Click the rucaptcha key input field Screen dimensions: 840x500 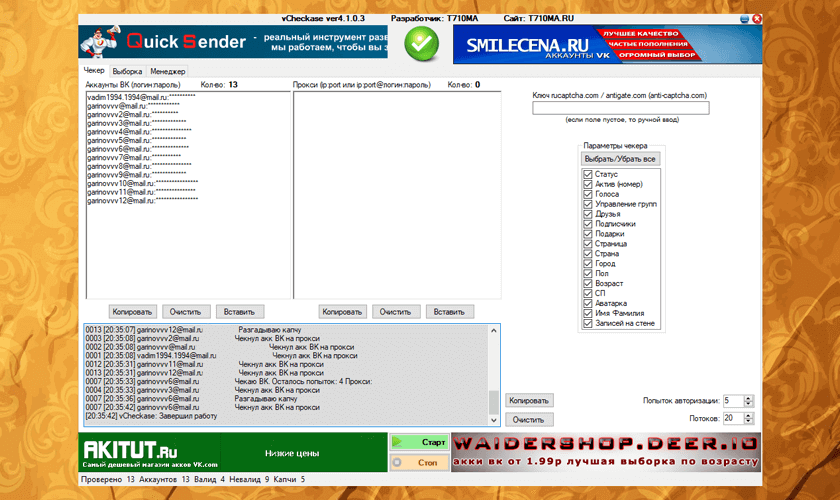tap(620, 108)
